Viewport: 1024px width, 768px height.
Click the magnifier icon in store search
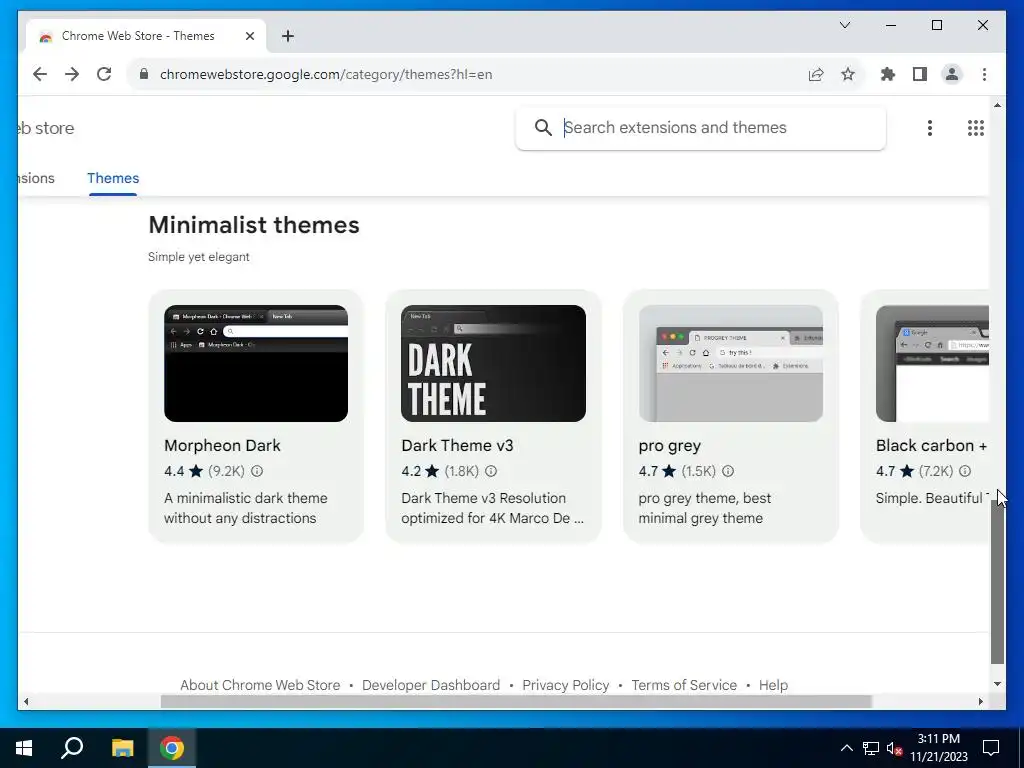click(x=543, y=127)
